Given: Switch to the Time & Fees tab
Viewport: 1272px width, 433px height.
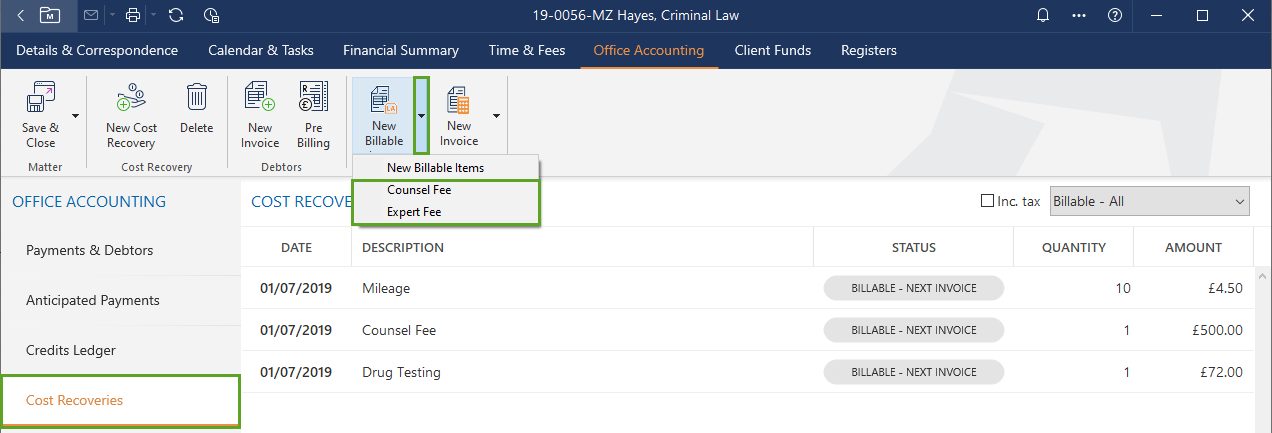Looking at the screenshot, I should point(526,50).
